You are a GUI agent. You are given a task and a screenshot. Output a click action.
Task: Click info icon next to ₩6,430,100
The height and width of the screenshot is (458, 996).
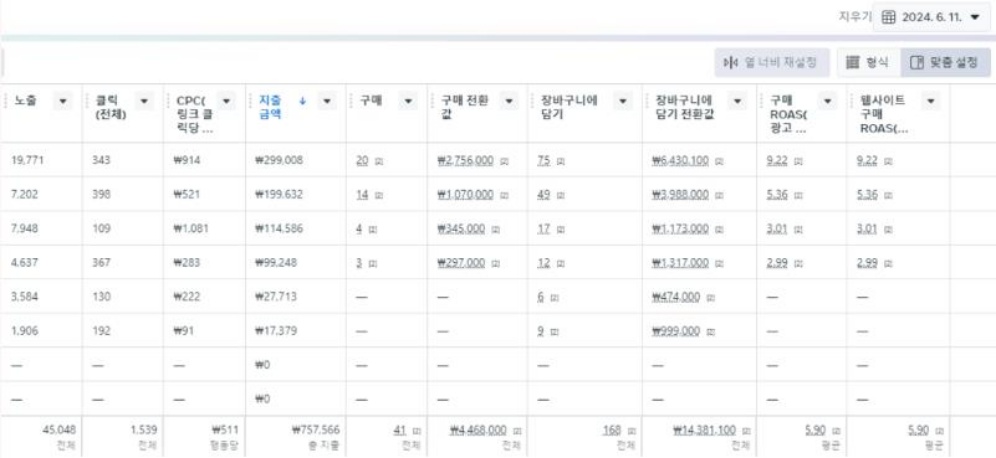click(719, 161)
